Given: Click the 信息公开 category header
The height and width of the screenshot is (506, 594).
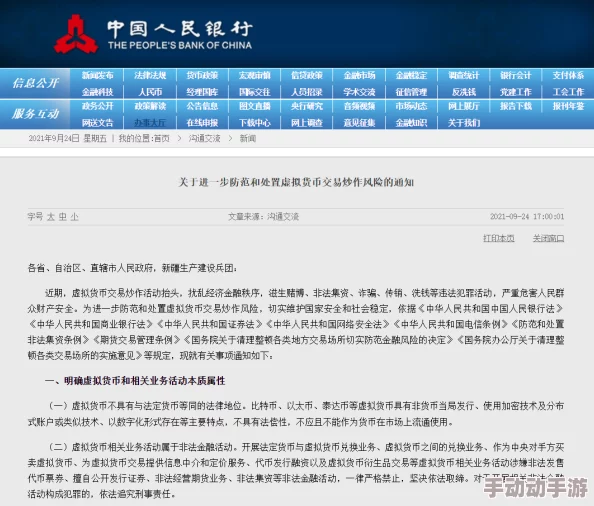Looking at the screenshot, I should click(36, 83).
